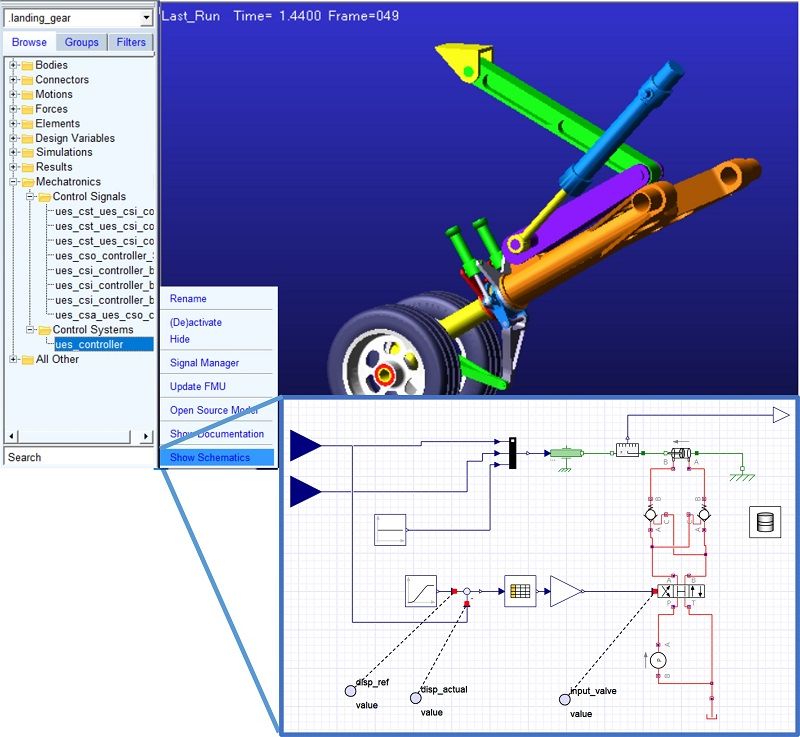This screenshot has height=737, width=800.
Task: Select the lookup table block in schematic
Action: tap(520, 591)
